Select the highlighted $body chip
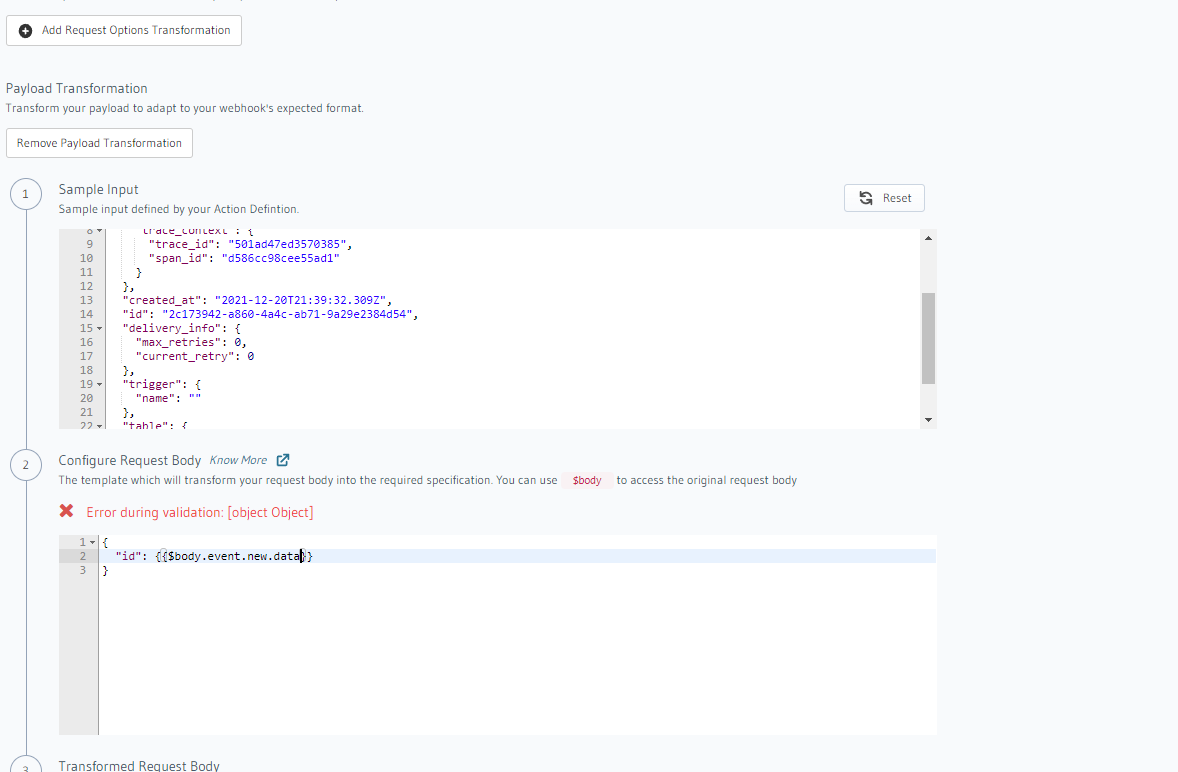Viewport: 1178px width, 772px height. point(587,480)
